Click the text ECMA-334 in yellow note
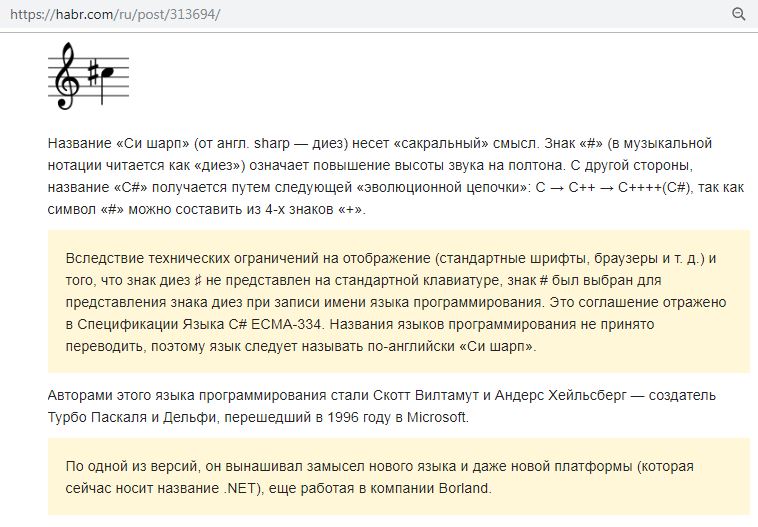The height and width of the screenshot is (527, 758). click(x=286, y=324)
